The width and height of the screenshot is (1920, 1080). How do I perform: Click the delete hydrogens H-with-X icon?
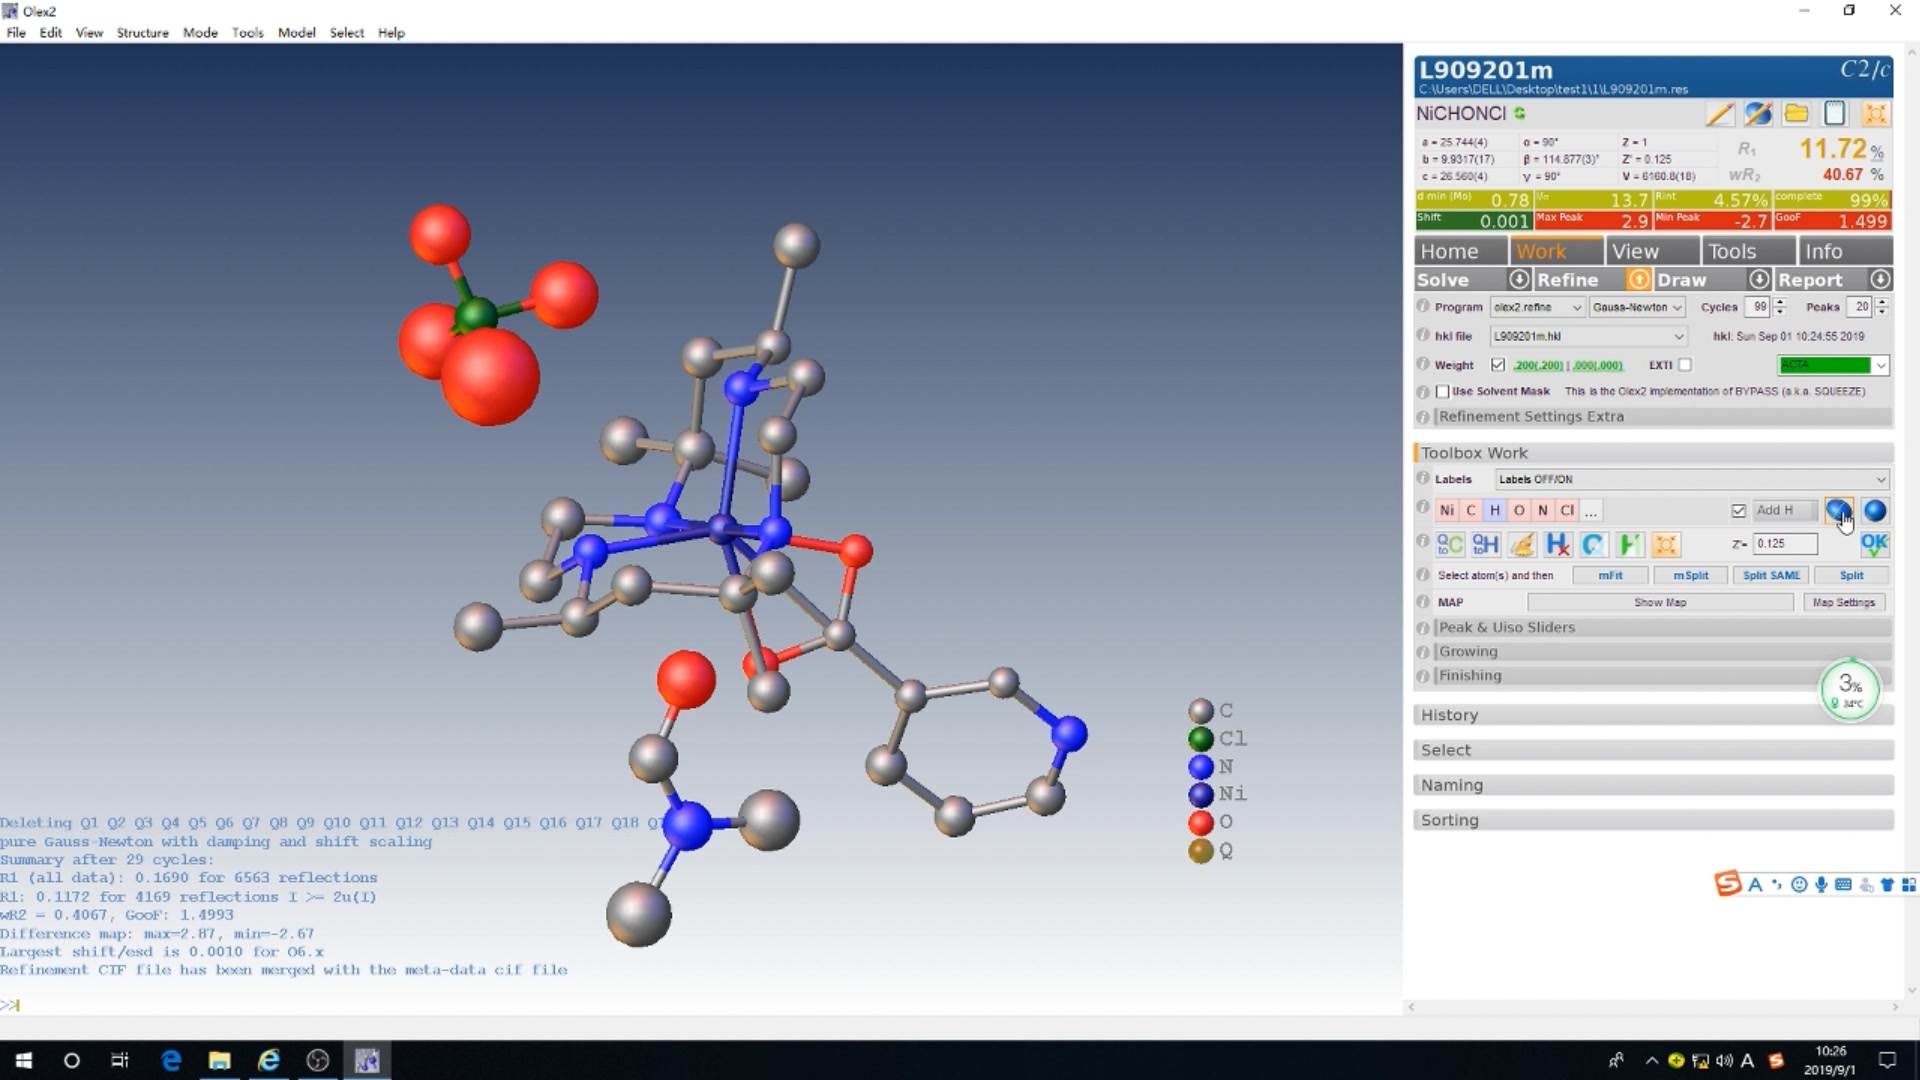pyautogui.click(x=1557, y=545)
